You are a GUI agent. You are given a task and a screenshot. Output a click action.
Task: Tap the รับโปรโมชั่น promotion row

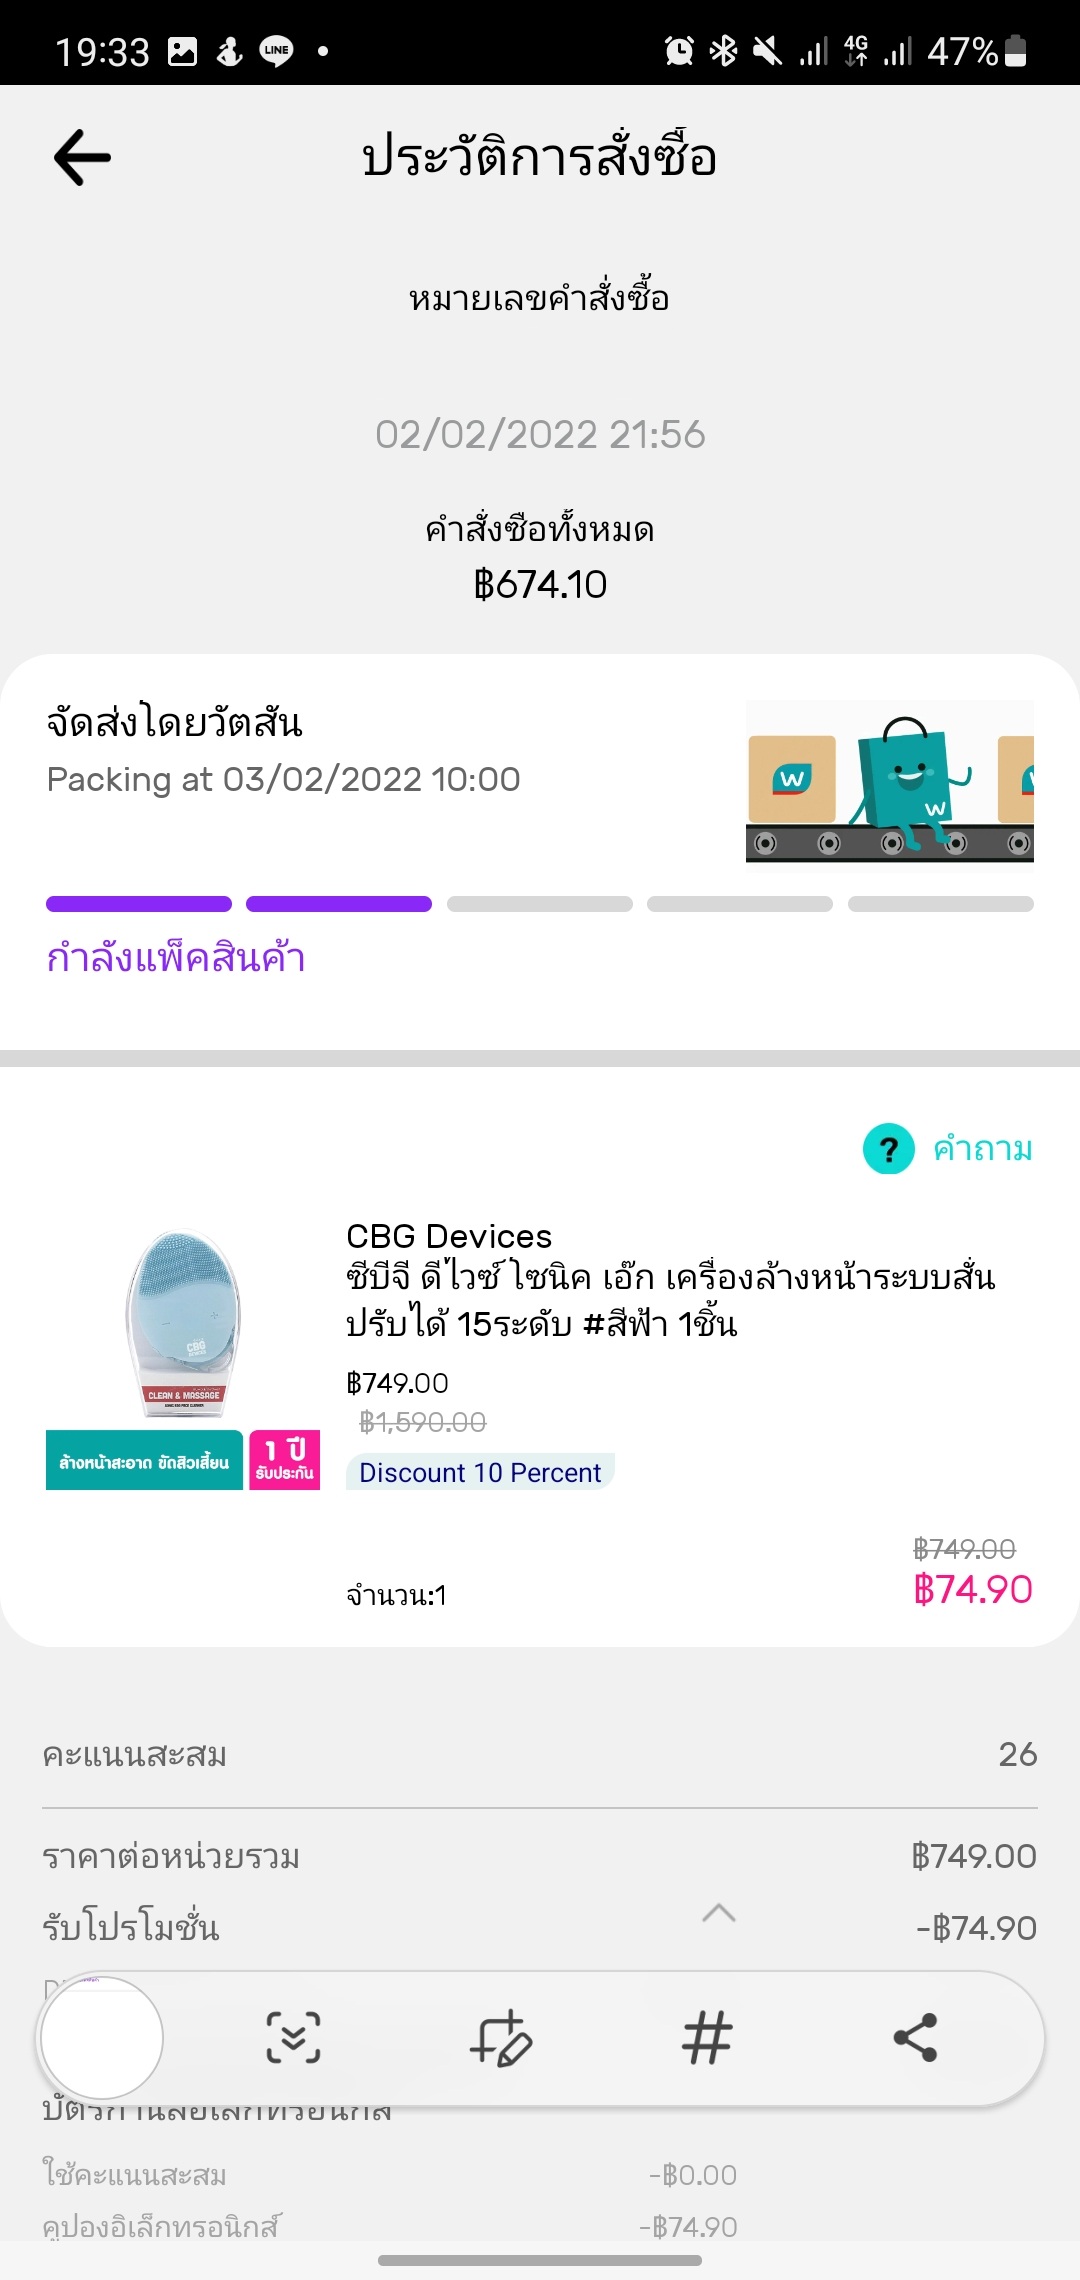pos(131,1927)
